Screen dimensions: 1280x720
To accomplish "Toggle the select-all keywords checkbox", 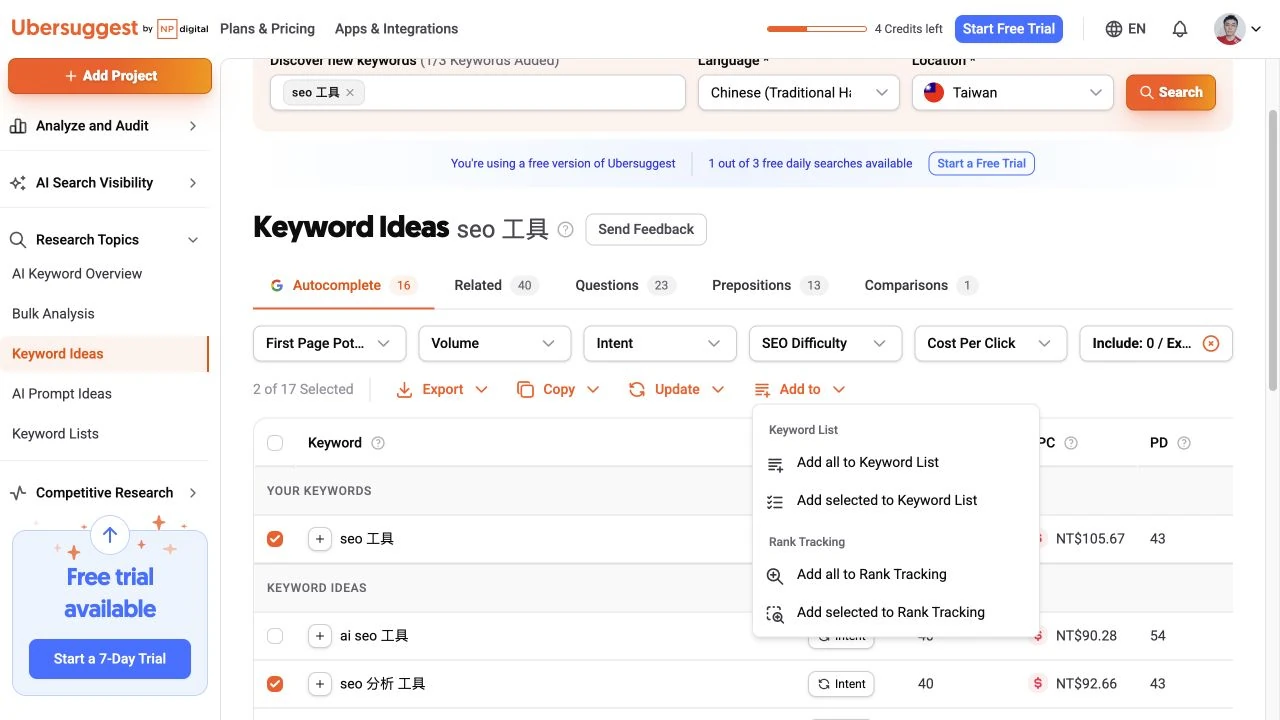I will tap(275, 443).
